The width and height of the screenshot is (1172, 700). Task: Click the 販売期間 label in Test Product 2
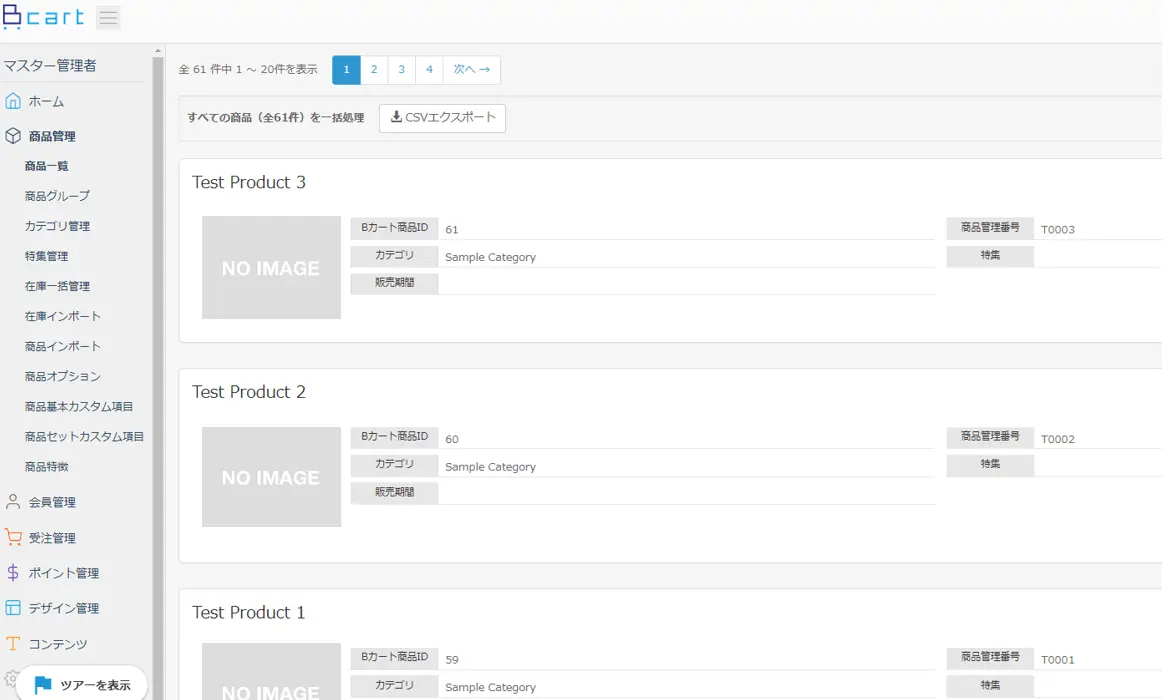pos(394,492)
